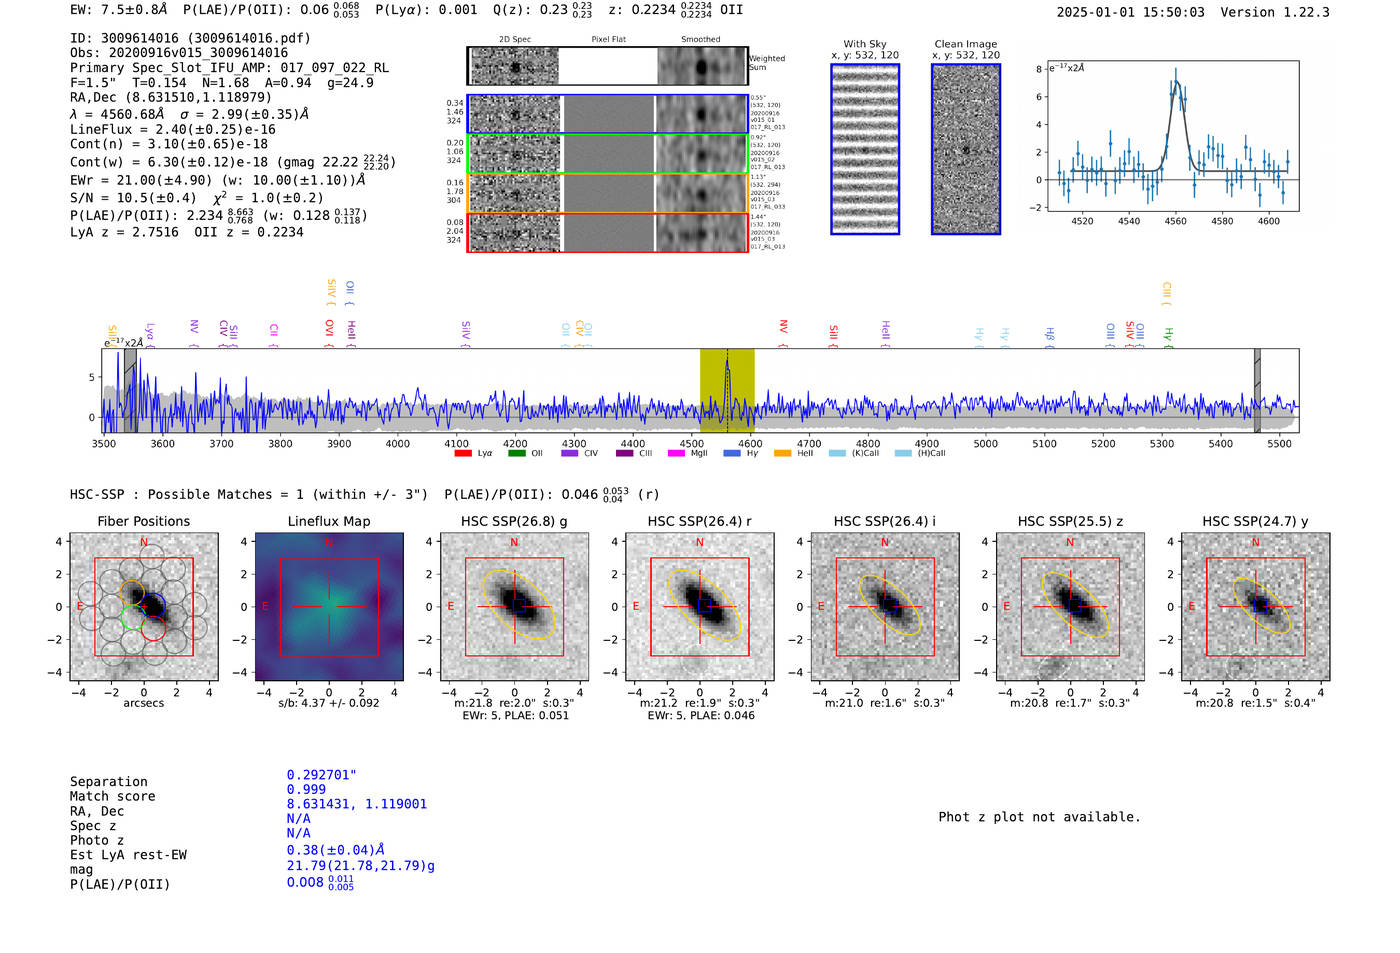Image resolution: width=1400 pixels, height=953 pixels.
Task: Click the magenta MgII legend swatch
Action: coord(676,453)
